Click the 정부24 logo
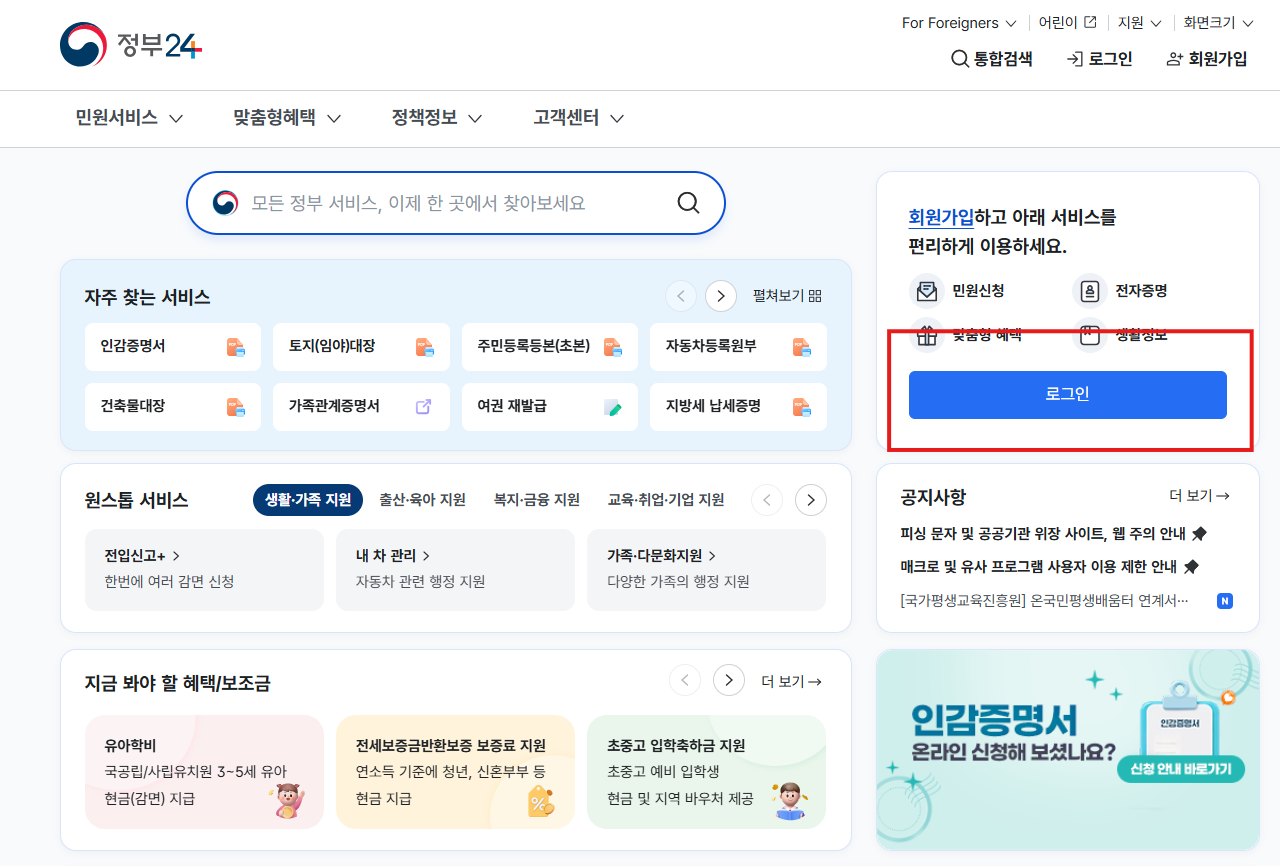The width and height of the screenshot is (1280, 866). click(129, 44)
